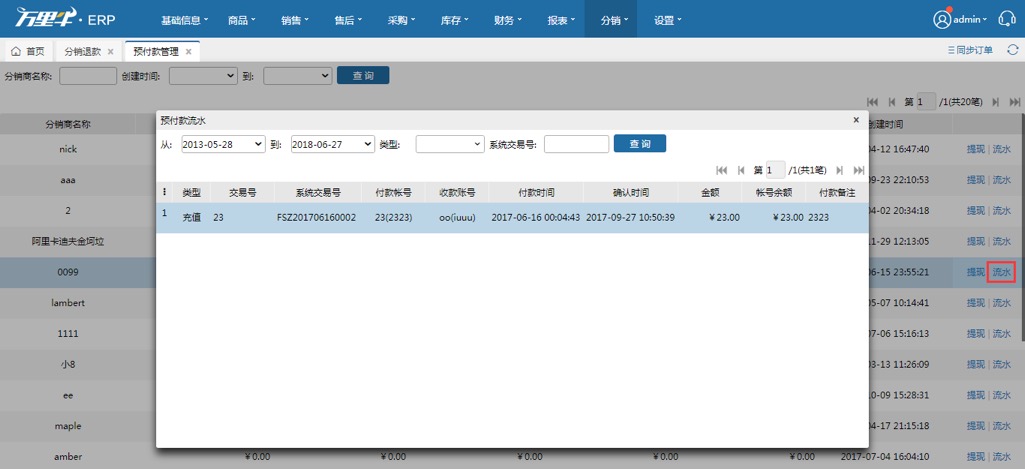1025x469 pixels.
Task: Open the 库存 menu
Action: [455, 20]
